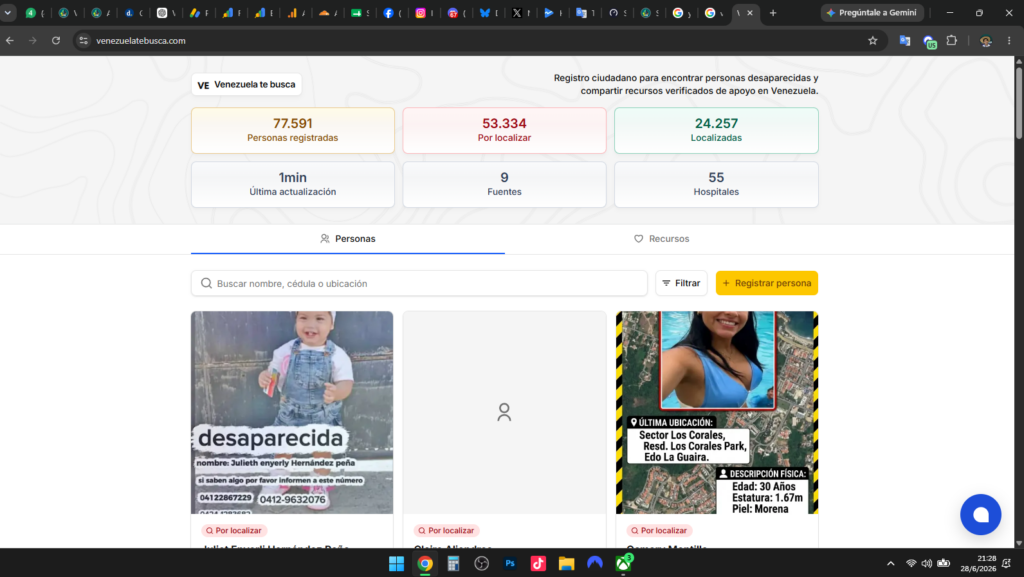Bookmark this page with the star icon
Viewport: 1024px width, 577px height.
872,40
